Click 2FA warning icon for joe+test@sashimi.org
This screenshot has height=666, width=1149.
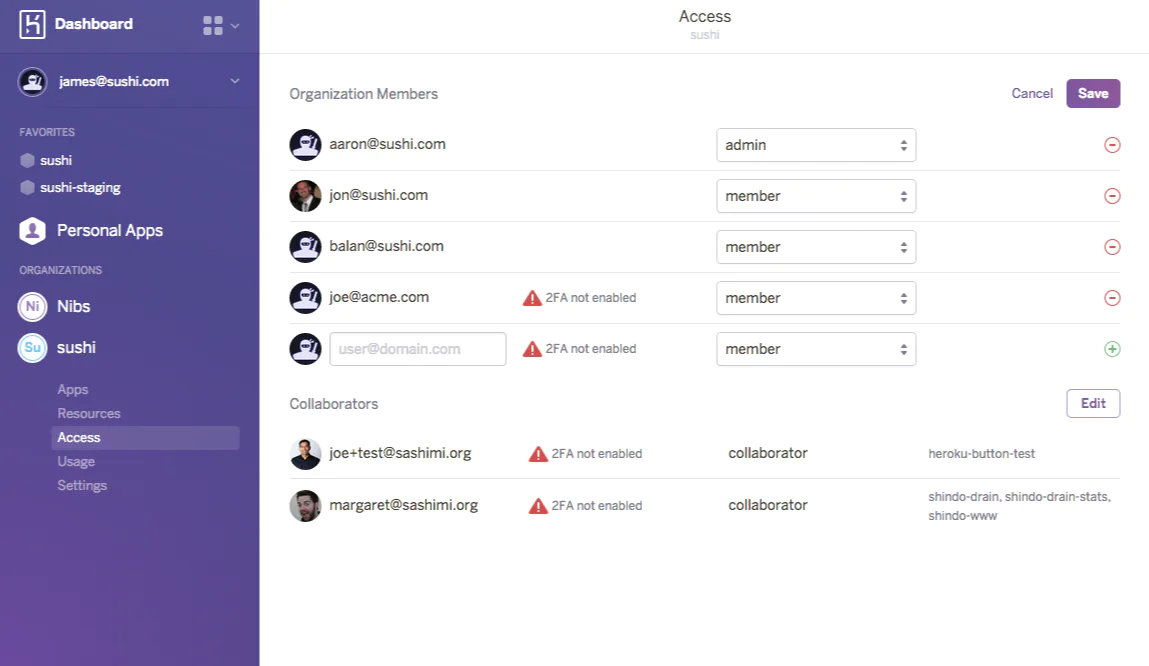click(538, 454)
